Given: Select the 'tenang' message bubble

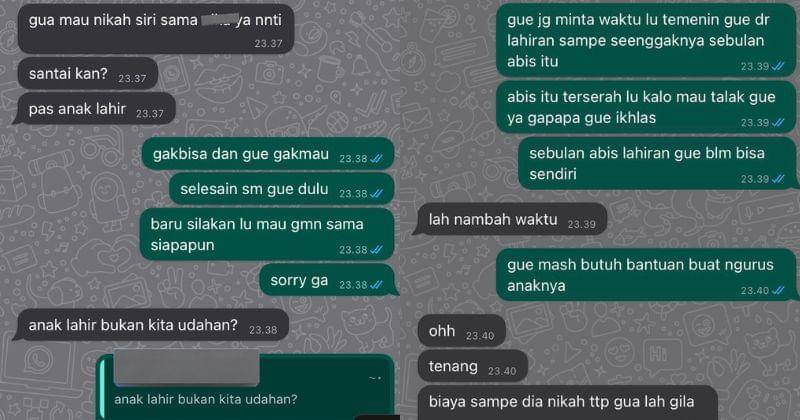Looking at the screenshot, I should click(x=472, y=366).
